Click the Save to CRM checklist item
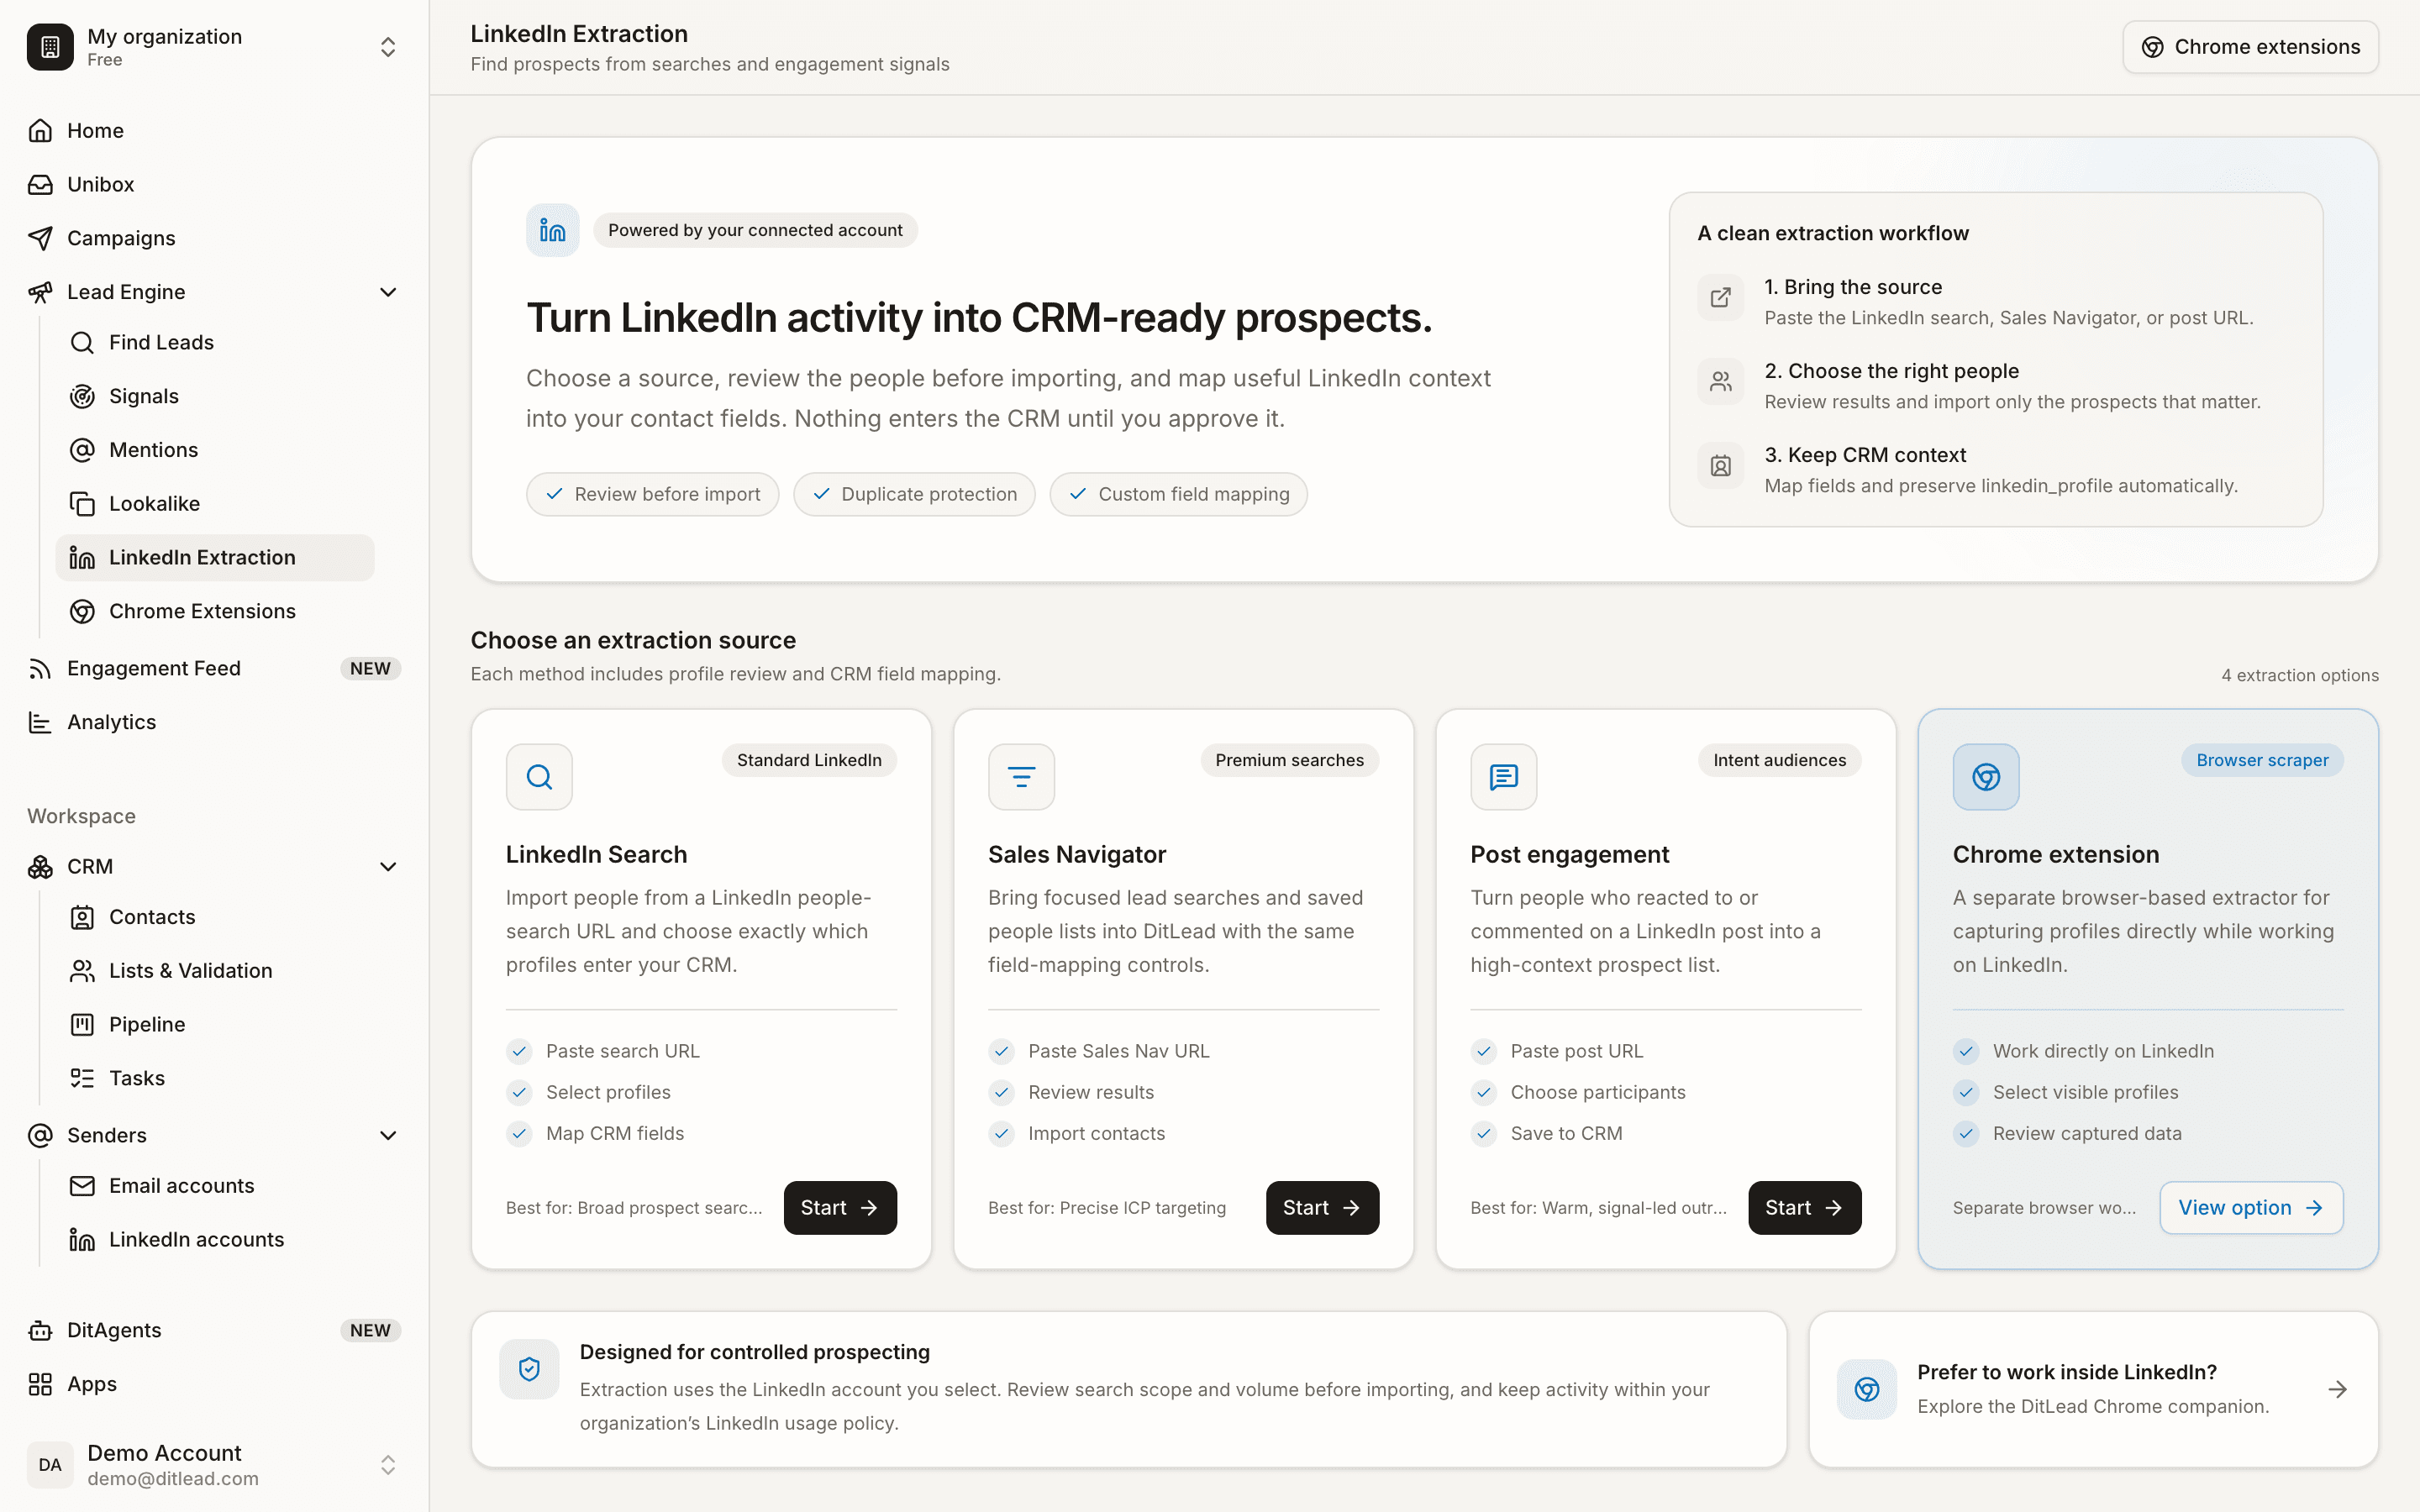Image resolution: width=2420 pixels, height=1512 pixels. (x=1547, y=1133)
